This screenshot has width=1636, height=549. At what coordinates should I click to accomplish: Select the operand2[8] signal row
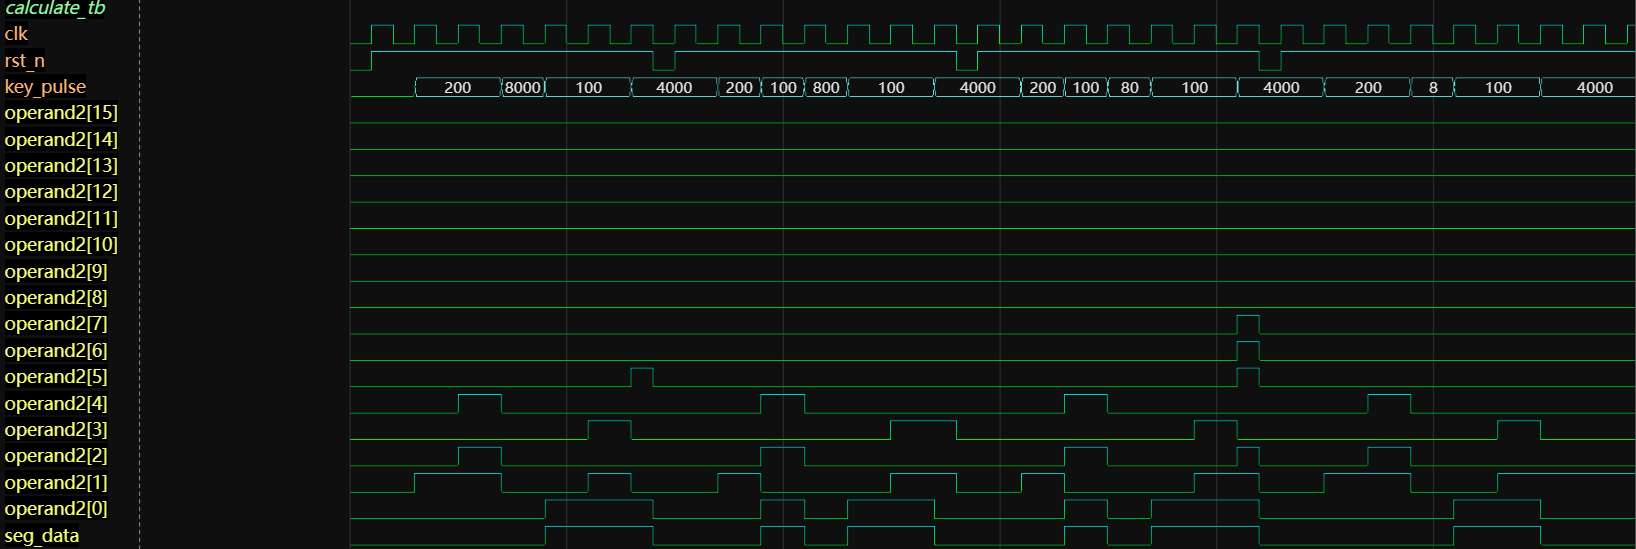click(x=56, y=298)
